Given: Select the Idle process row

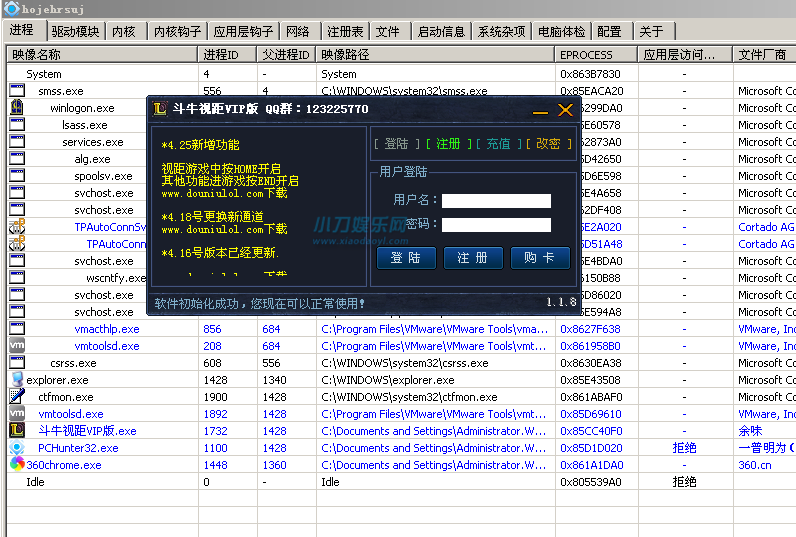Looking at the screenshot, I should tap(401, 482).
